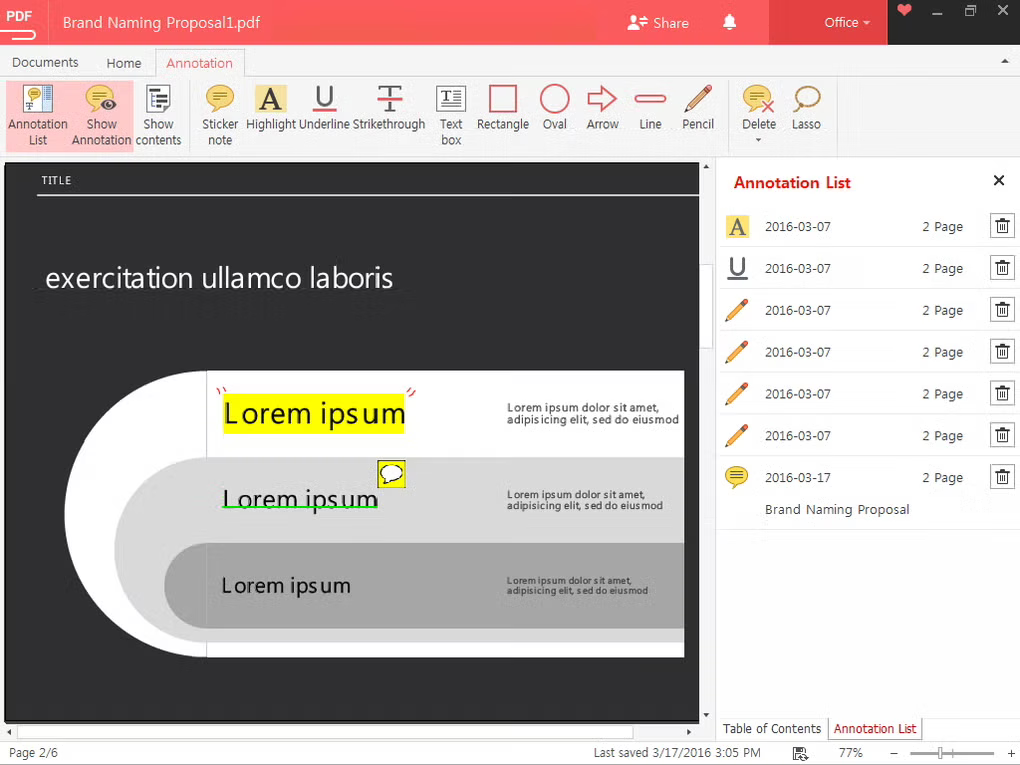Click the Share button
This screenshot has width=1020, height=765.
pos(658,22)
